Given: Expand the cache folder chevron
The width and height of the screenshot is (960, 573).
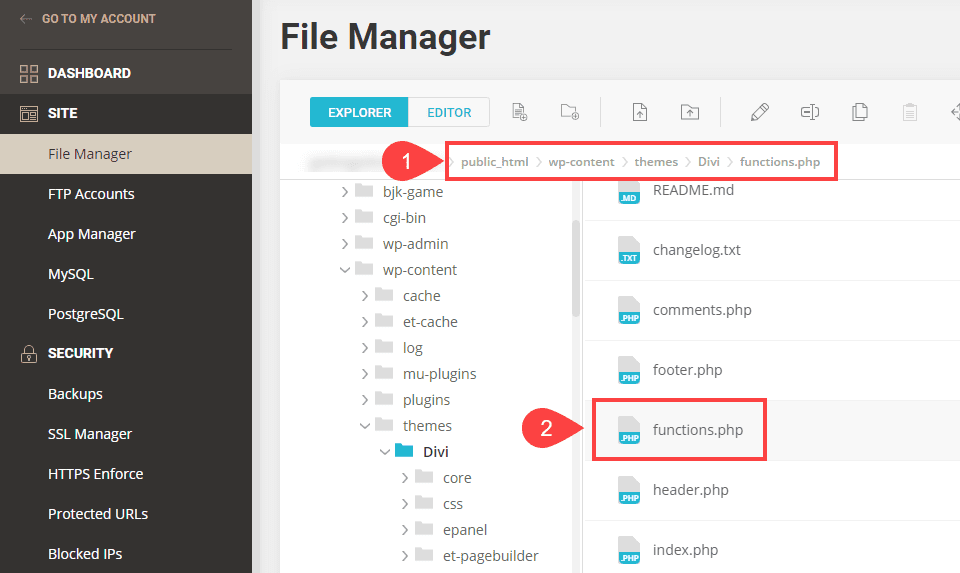Looking at the screenshot, I should (x=365, y=296).
